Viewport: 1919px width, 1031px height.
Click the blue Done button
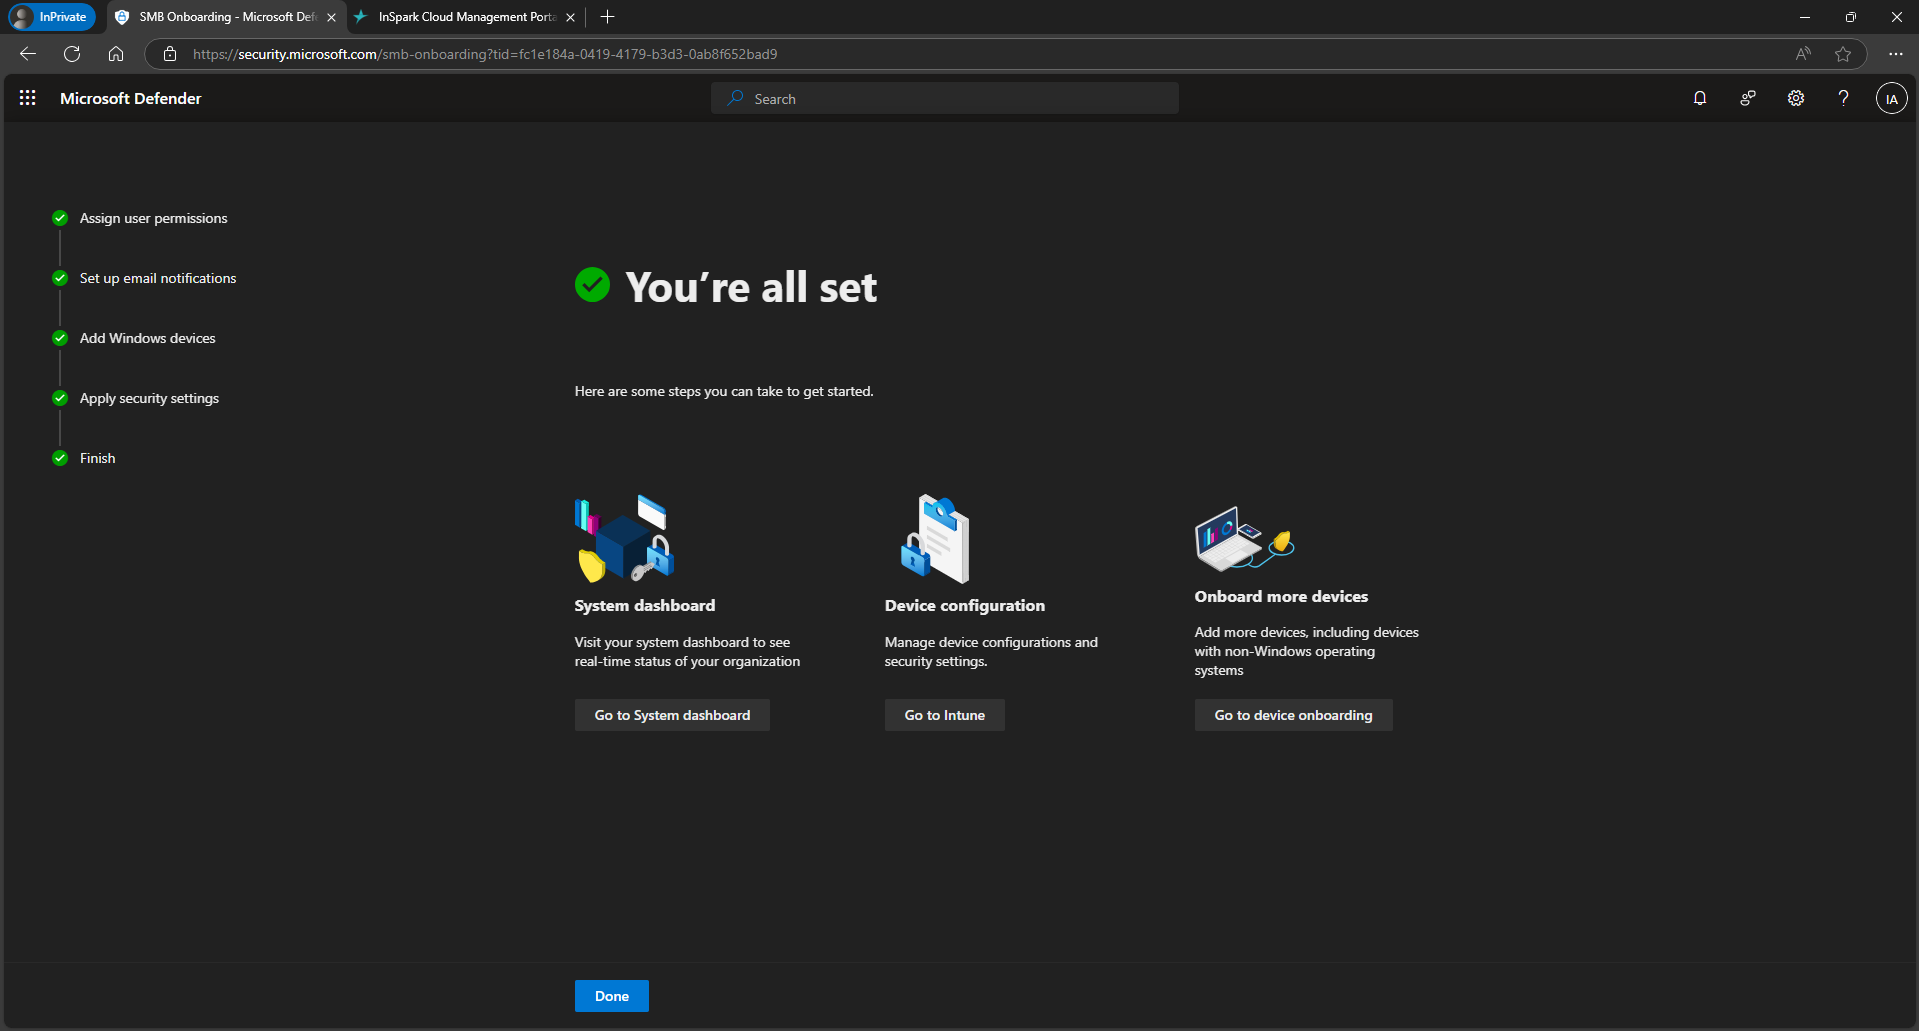[612, 996]
